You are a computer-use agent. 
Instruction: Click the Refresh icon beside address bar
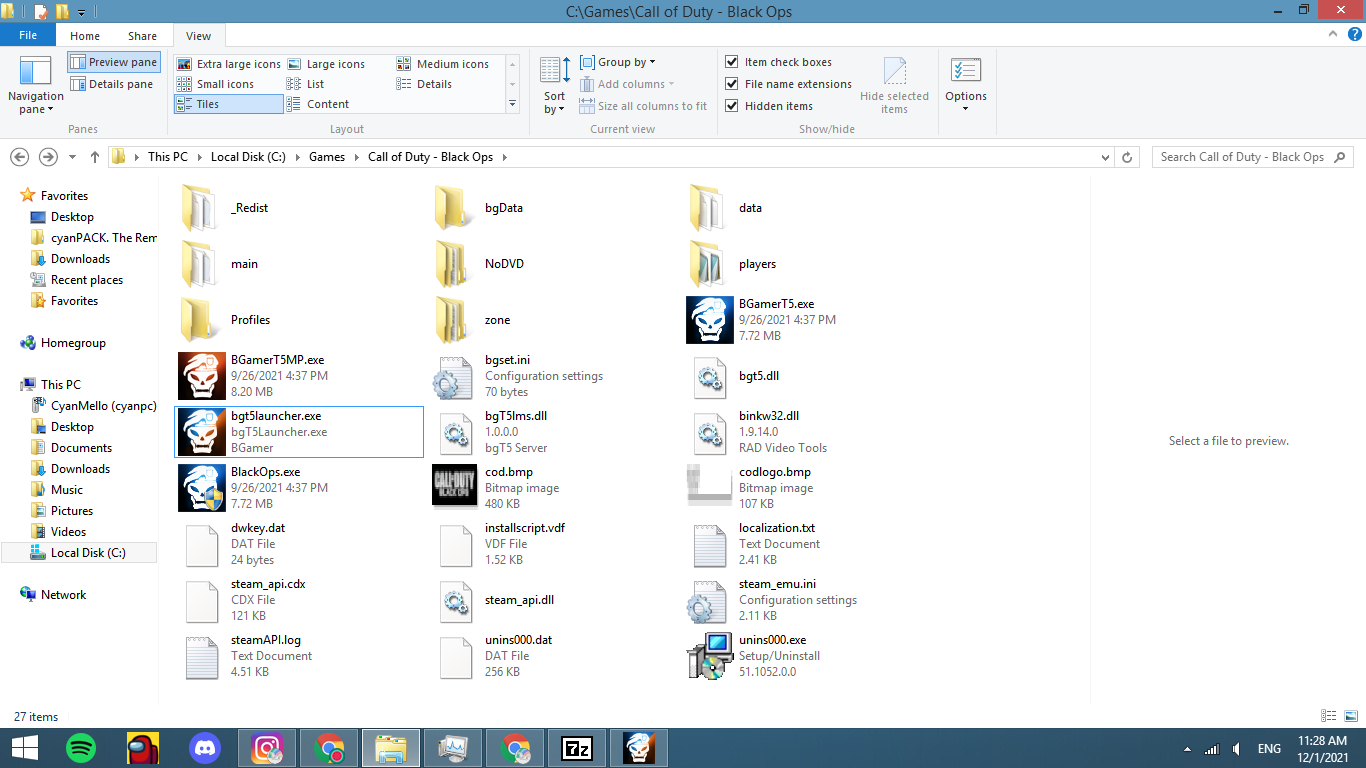point(1128,157)
